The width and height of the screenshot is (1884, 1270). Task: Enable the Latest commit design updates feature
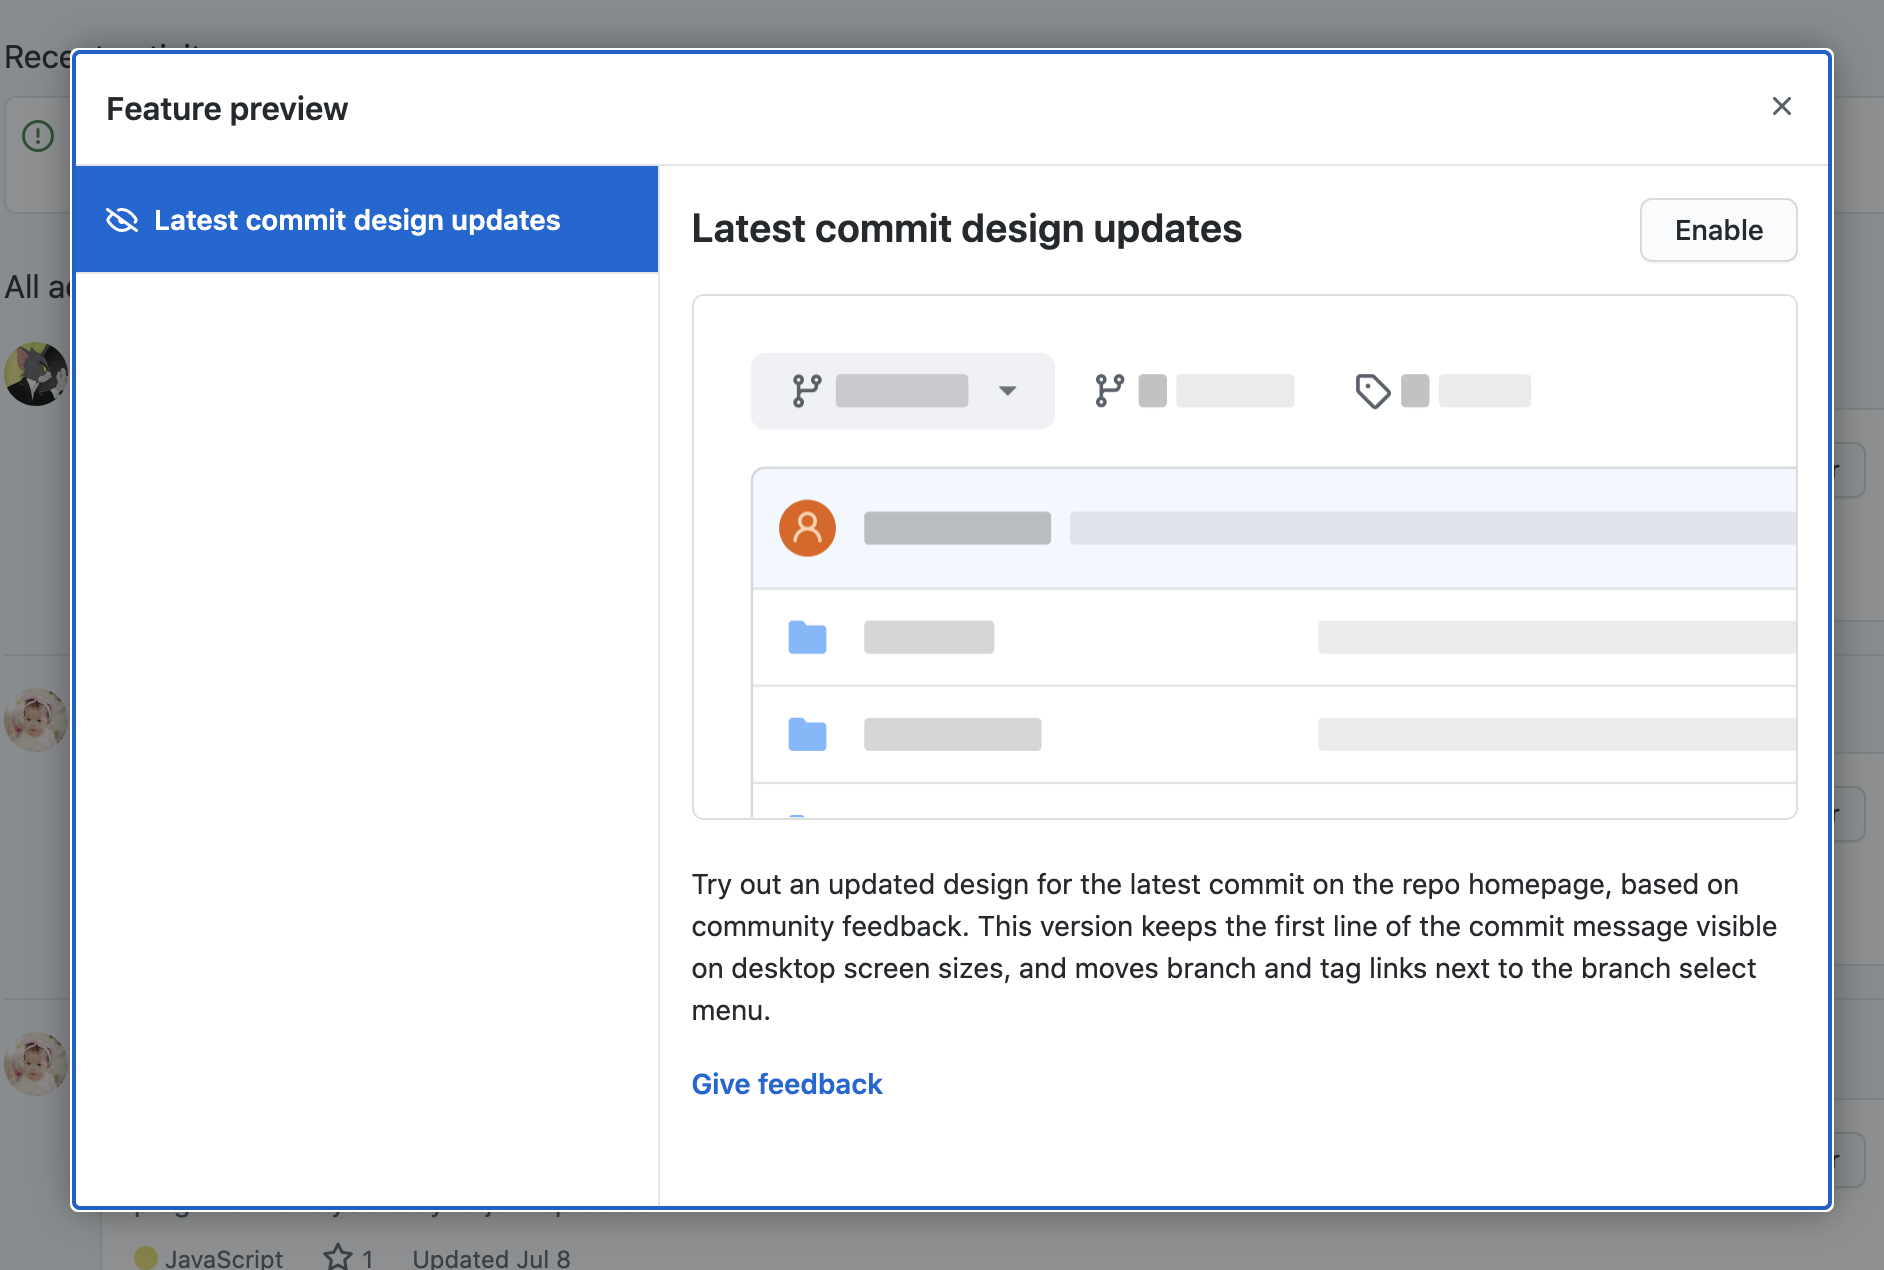1717,230
